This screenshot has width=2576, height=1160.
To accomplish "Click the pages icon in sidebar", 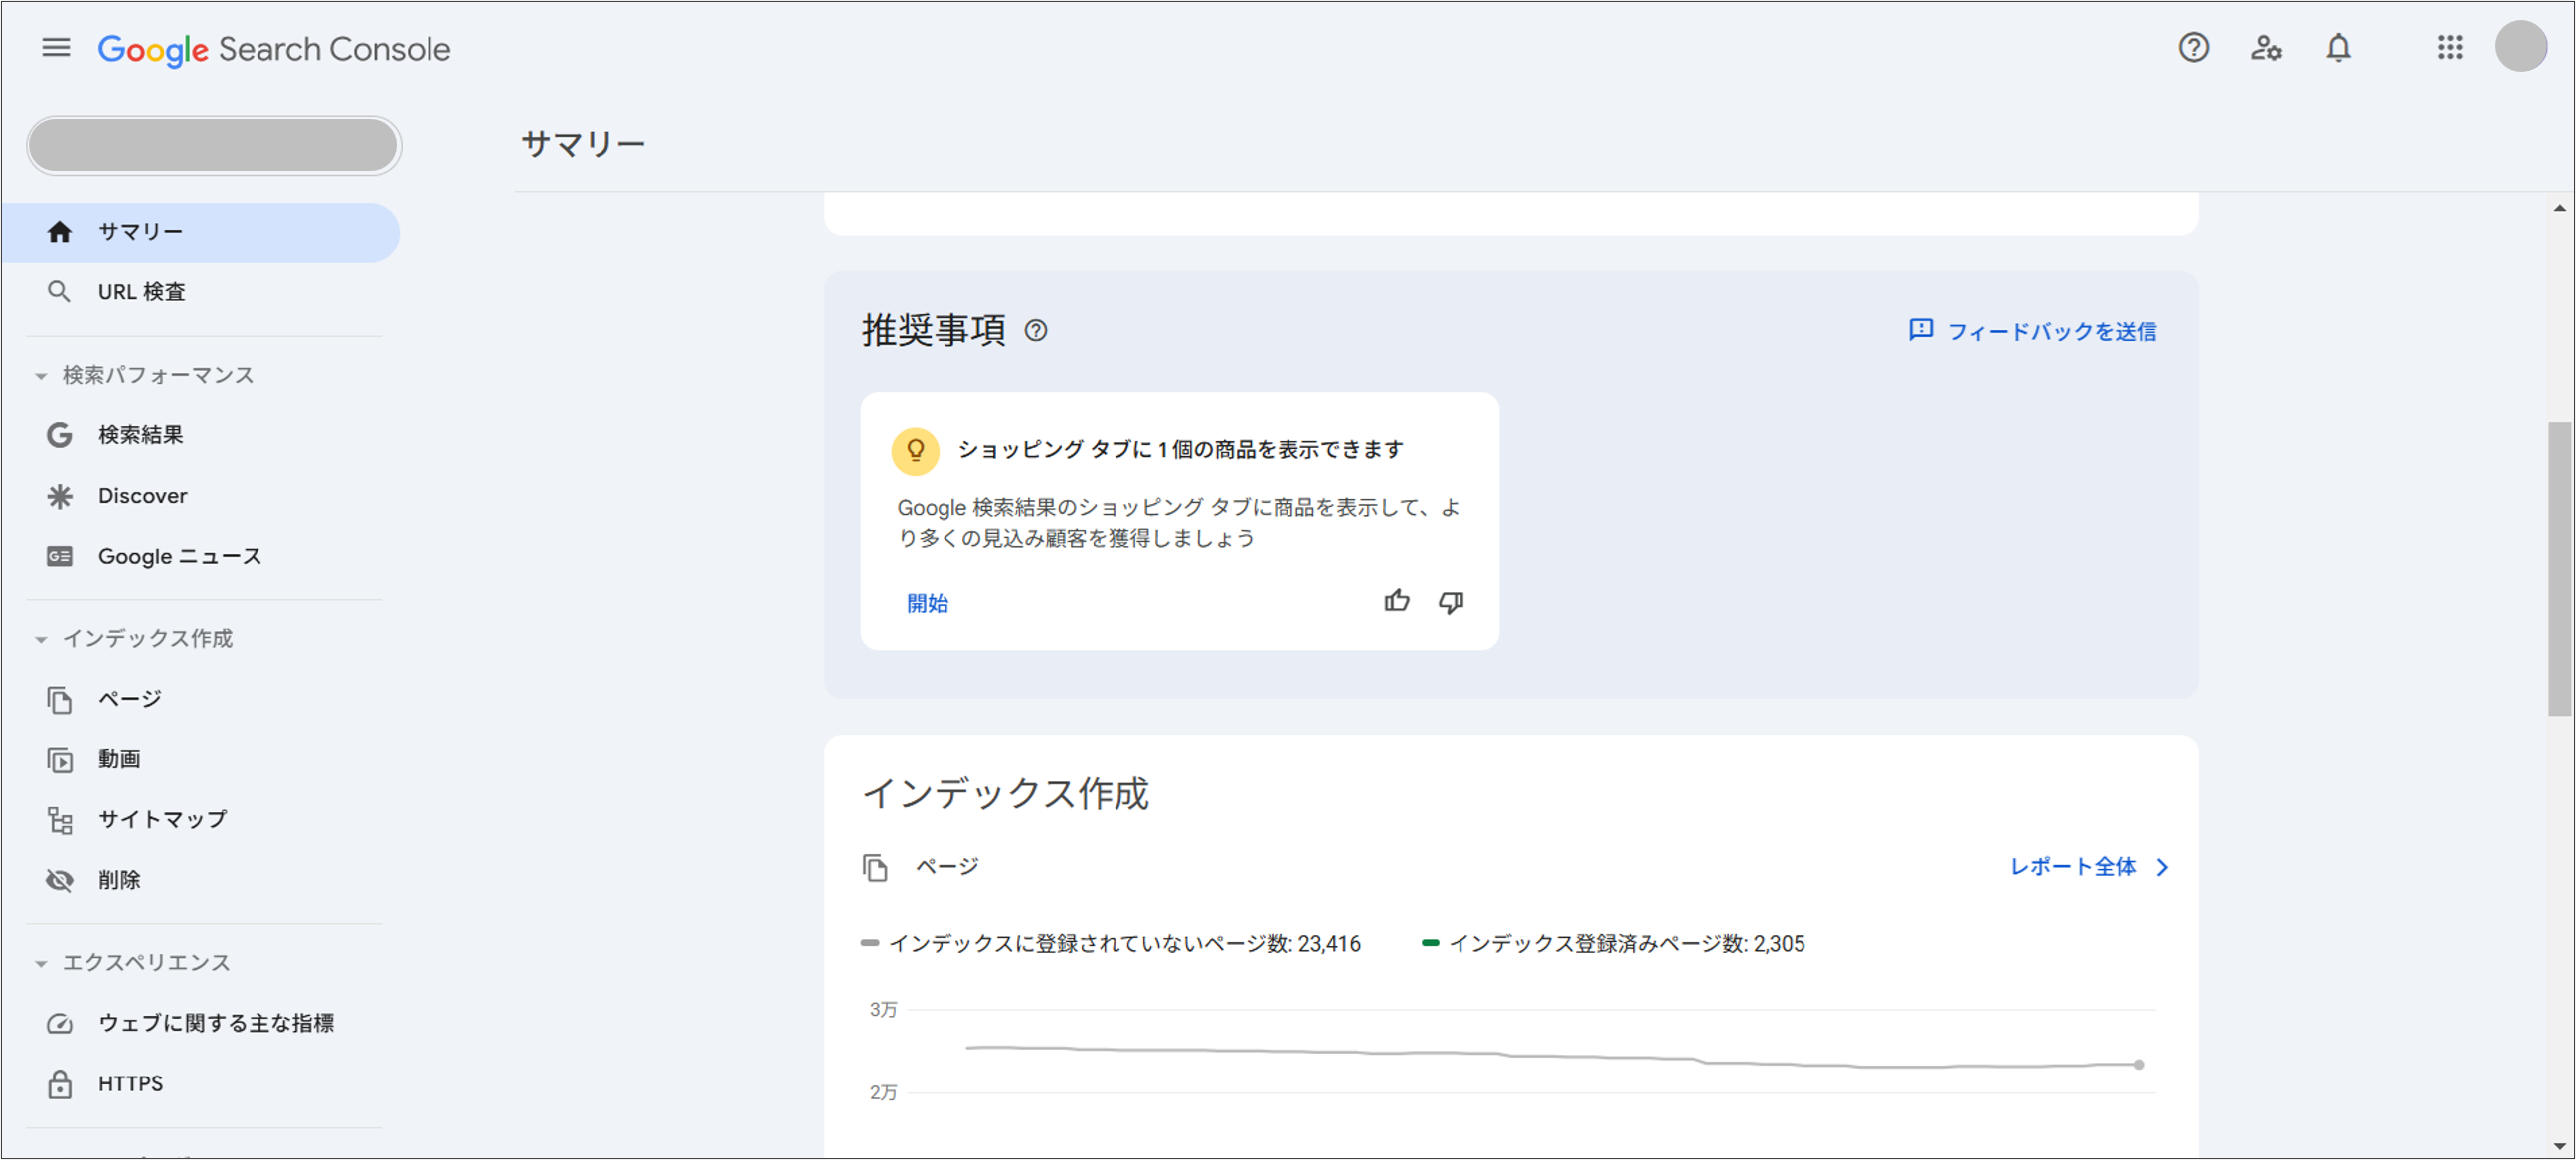I will point(59,700).
